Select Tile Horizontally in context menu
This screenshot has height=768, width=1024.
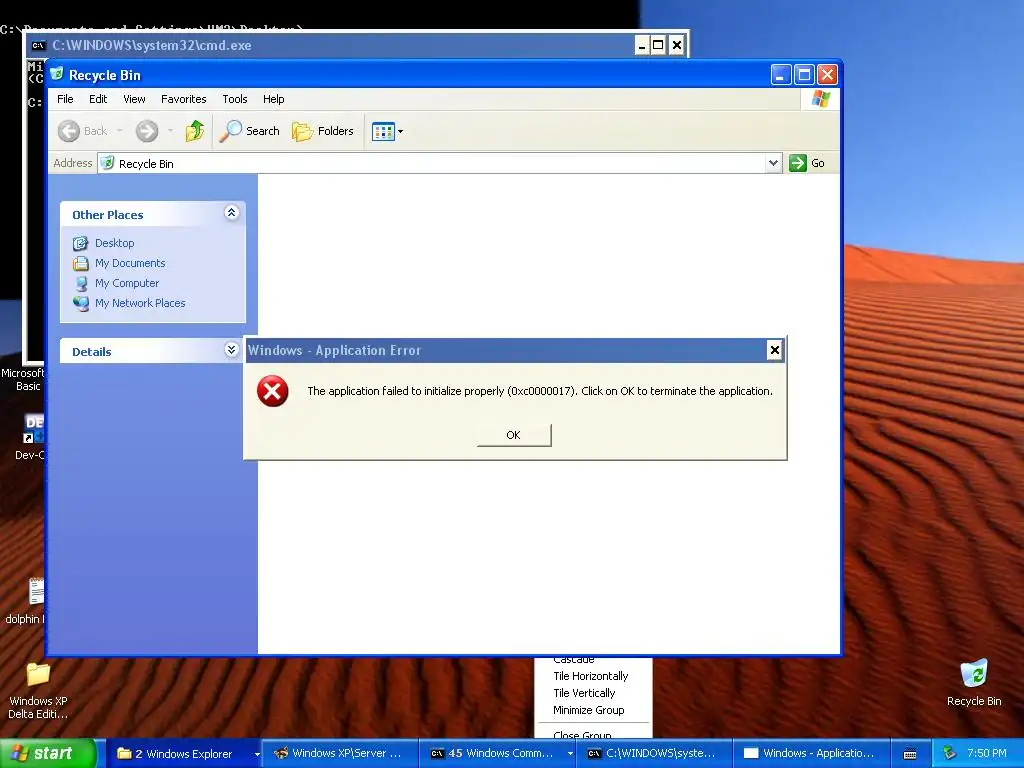590,676
